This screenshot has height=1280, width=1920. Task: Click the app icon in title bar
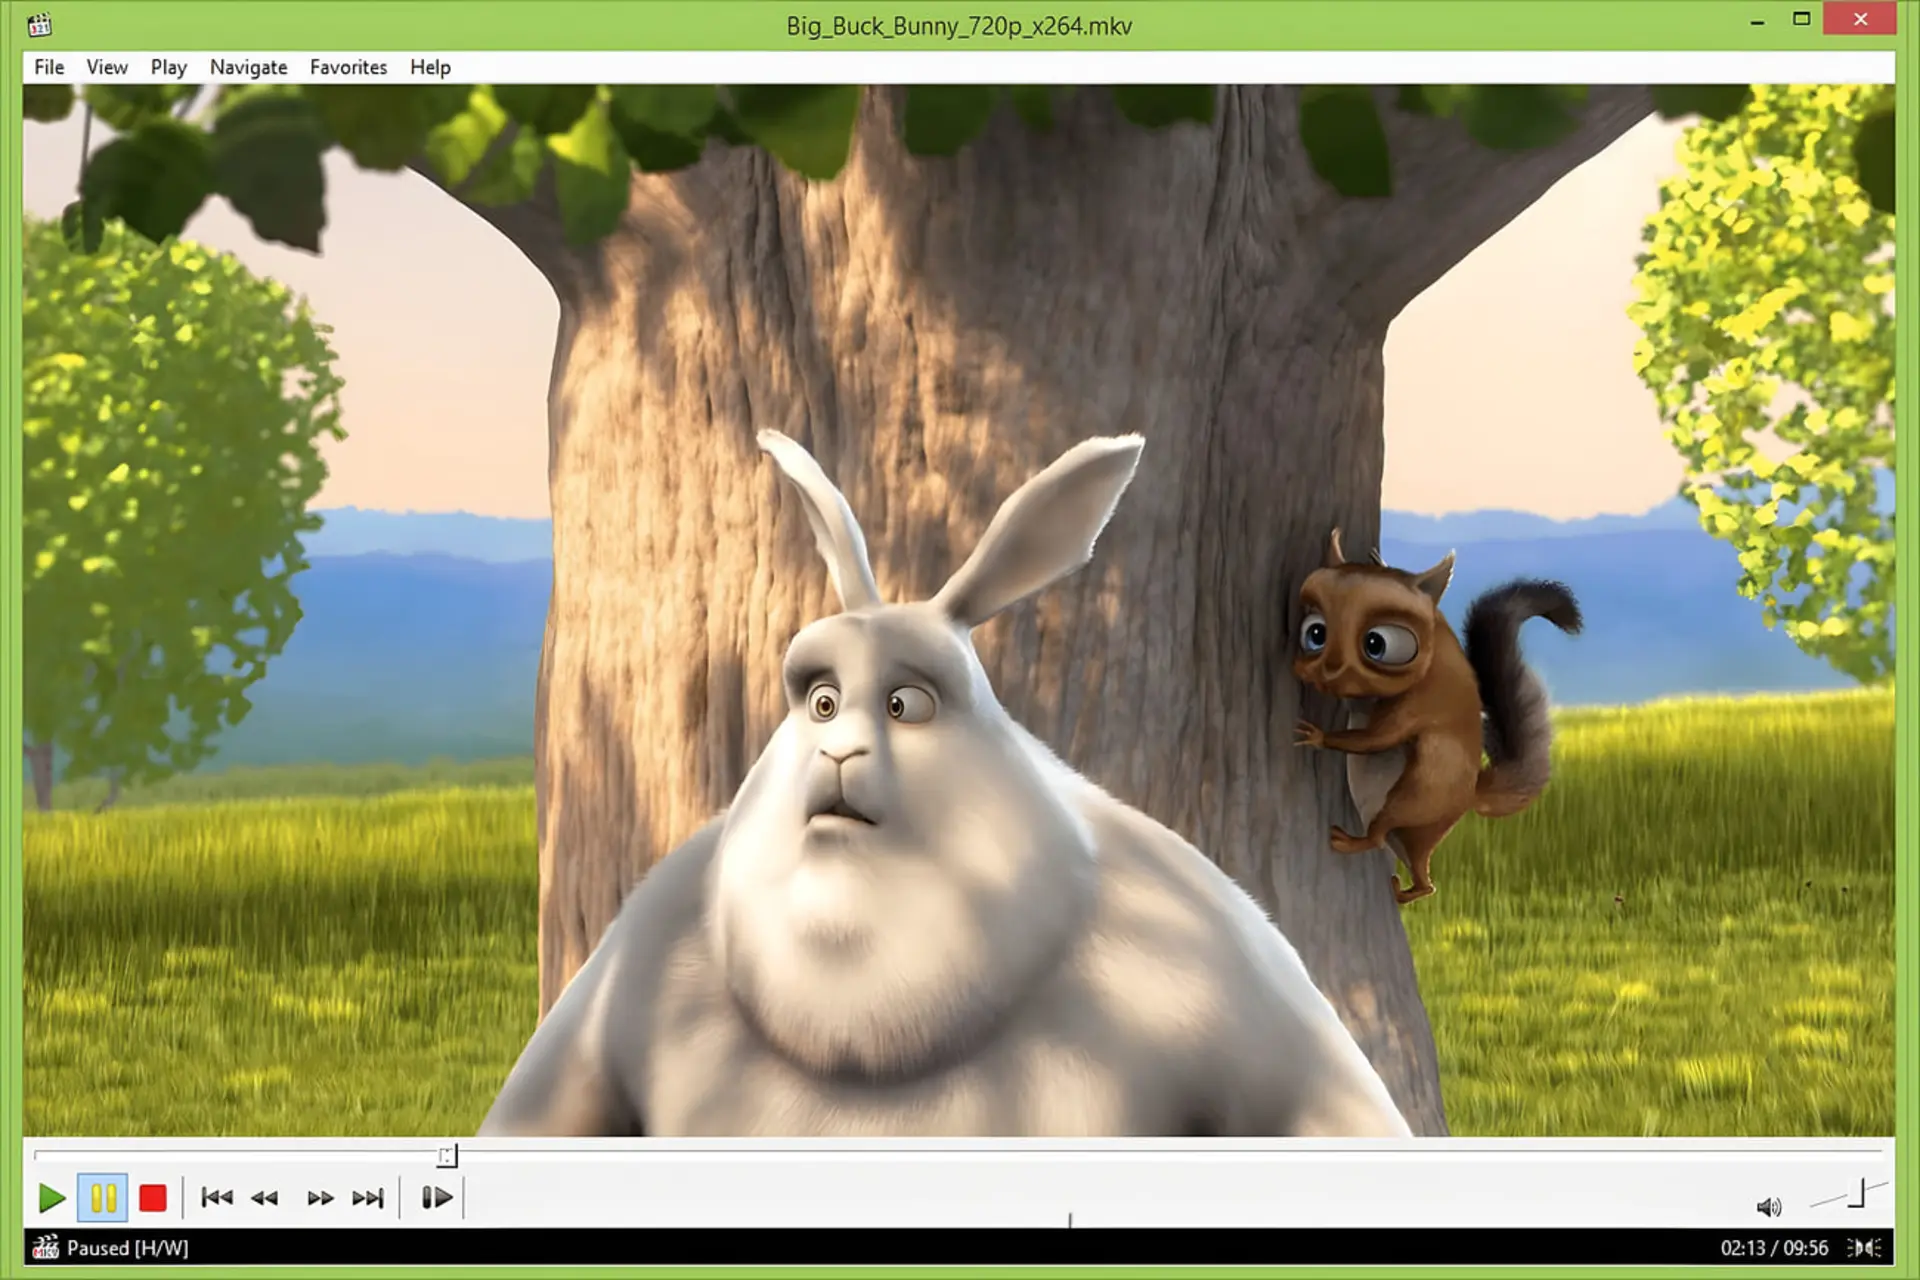(40, 24)
